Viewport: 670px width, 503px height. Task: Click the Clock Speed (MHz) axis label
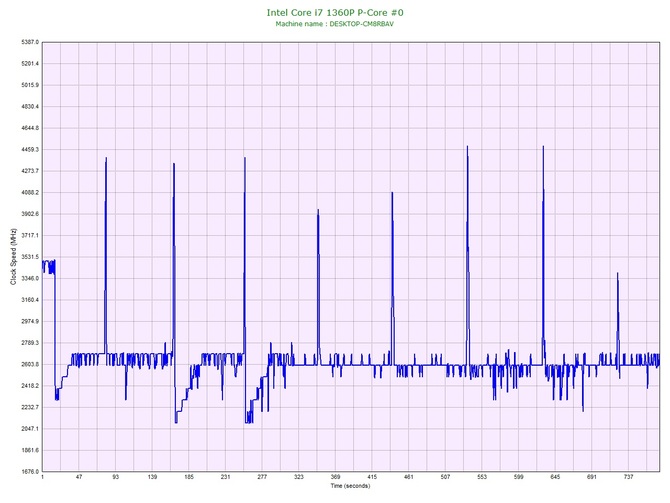pos(13,256)
